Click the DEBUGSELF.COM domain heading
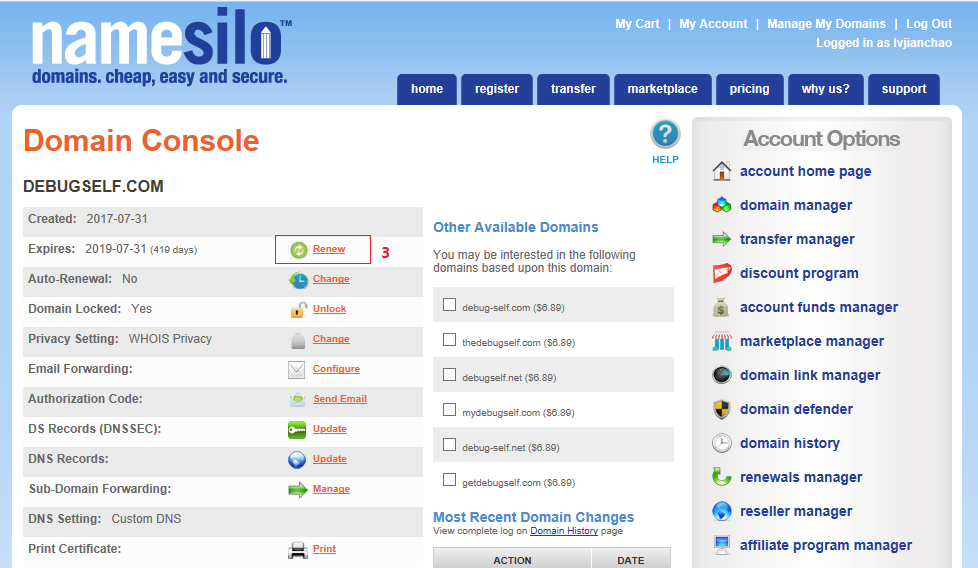This screenshot has width=978, height=568. 93,186
